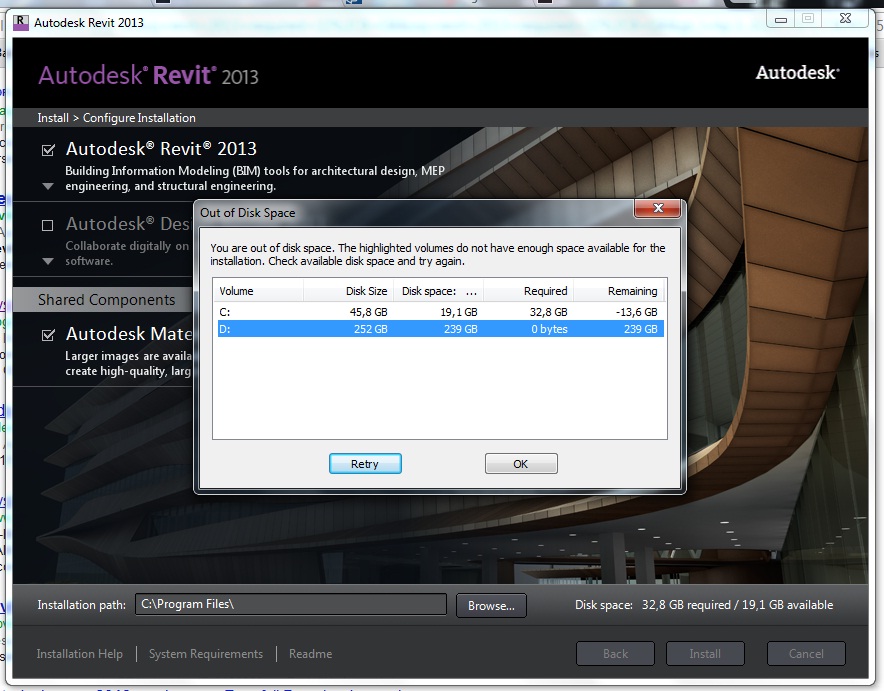The width and height of the screenshot is (884, 691).
Task: Expand the Autodesk Design Review options arrow
Action: pos(48,261)
